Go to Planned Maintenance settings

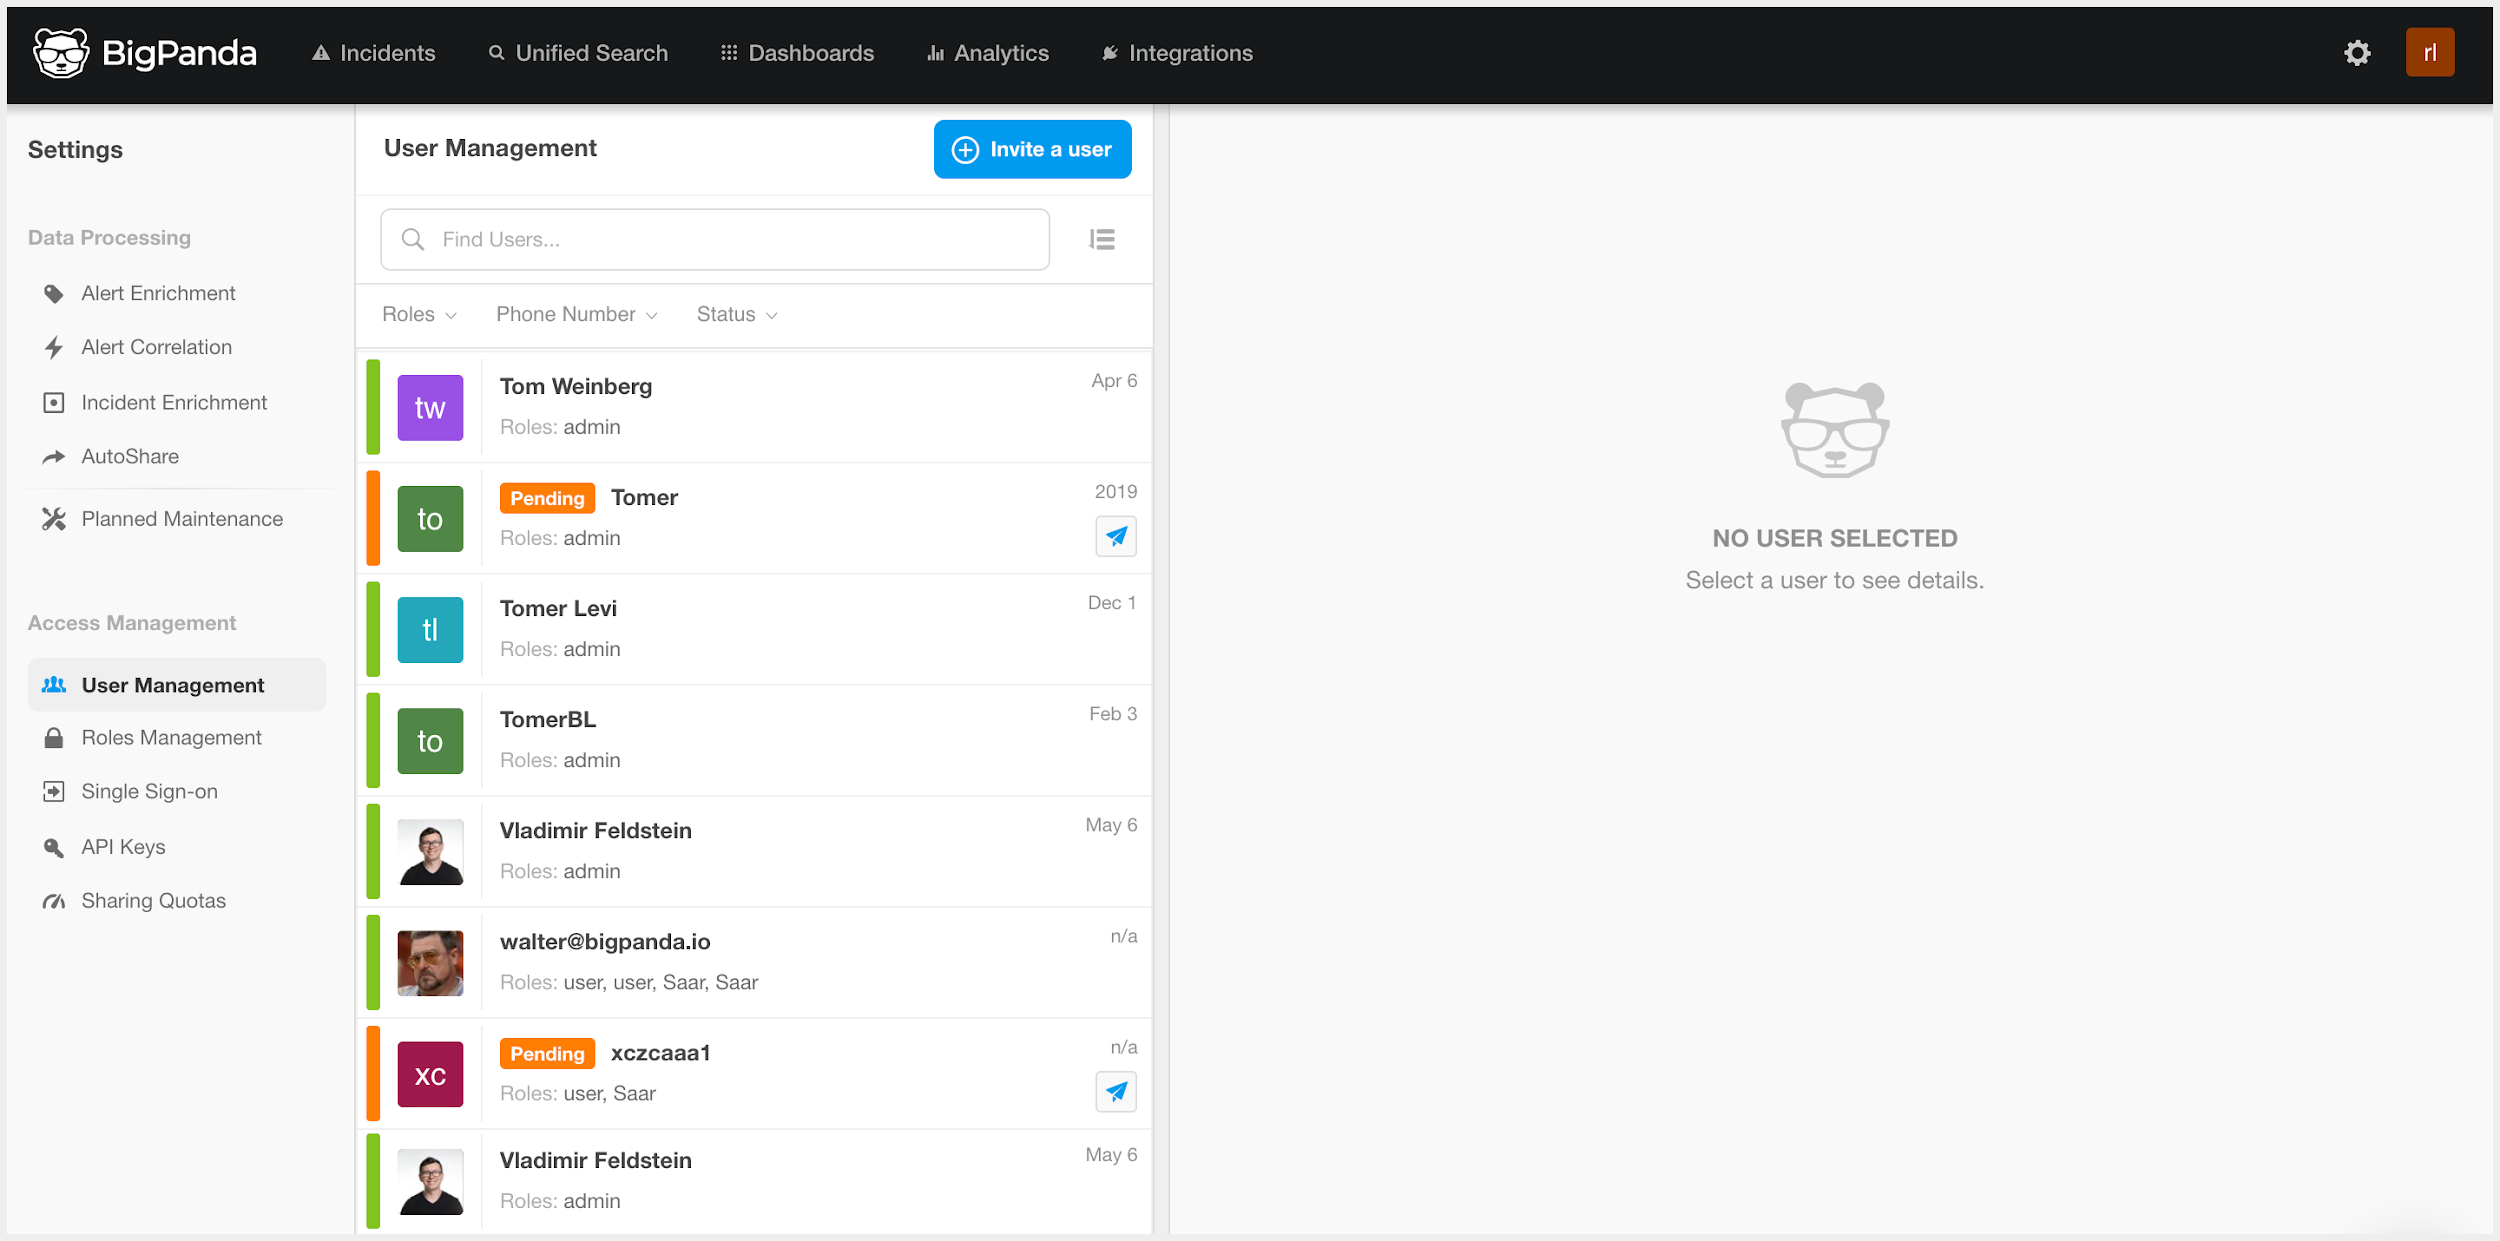[x=181, y=518]
